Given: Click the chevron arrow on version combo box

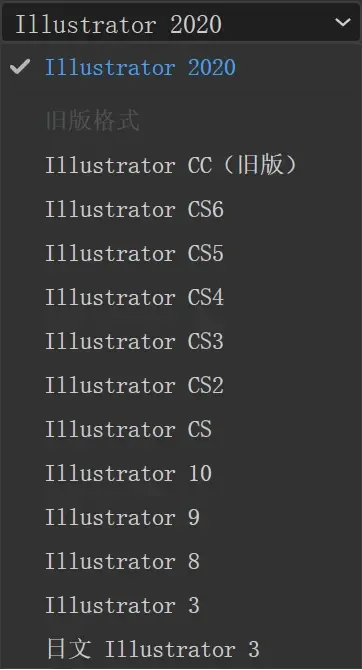Looking at the screenshot, I should point(343,22).
